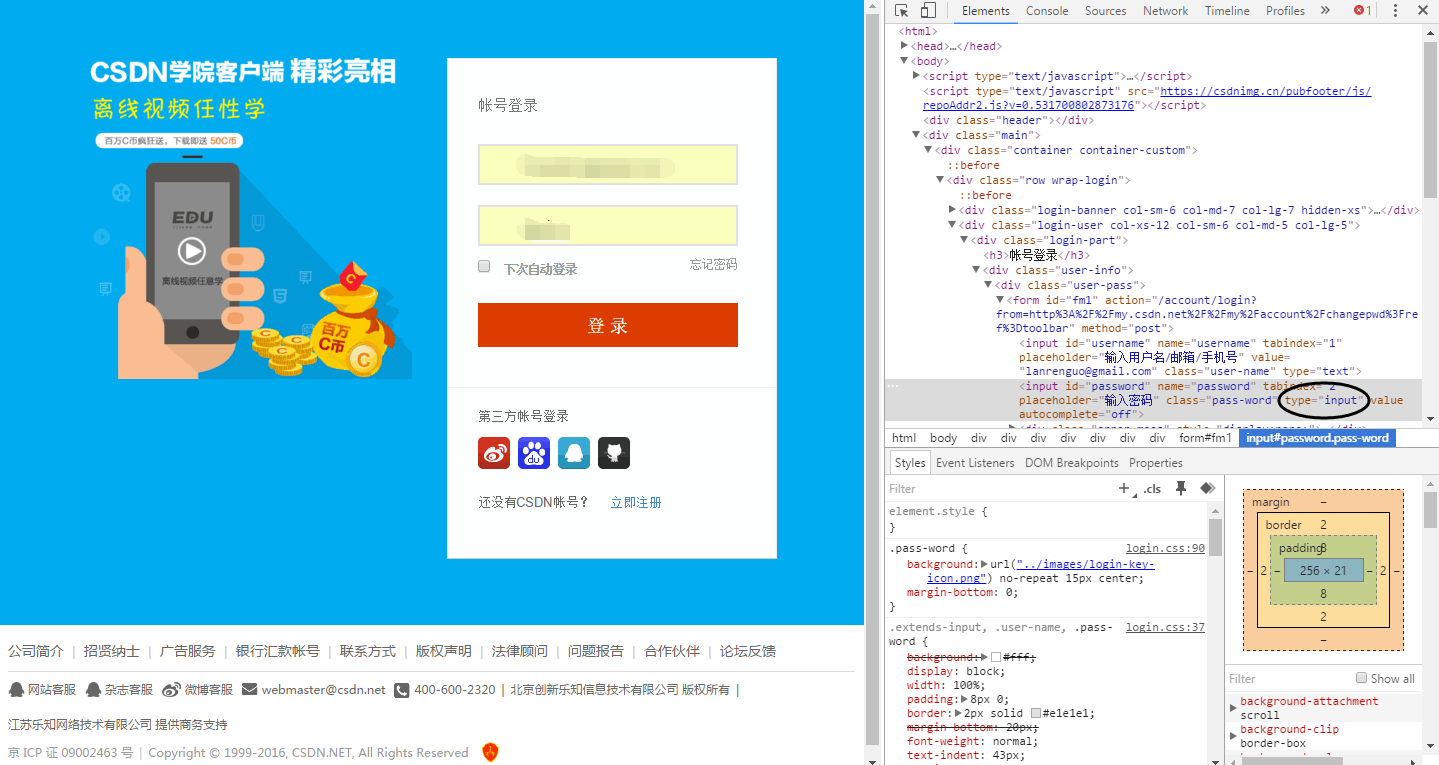Click the 微博客服 footer link

pos(207,690)
